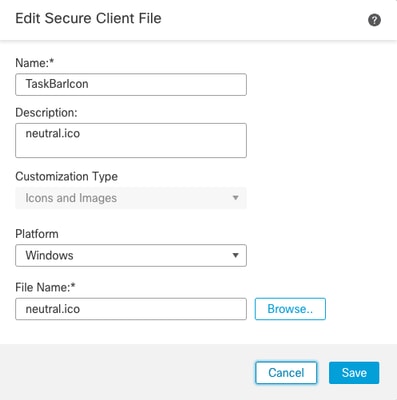Screen dimensions: 397x400
Task: Select the File Name input field
Action: coord(131,309)
